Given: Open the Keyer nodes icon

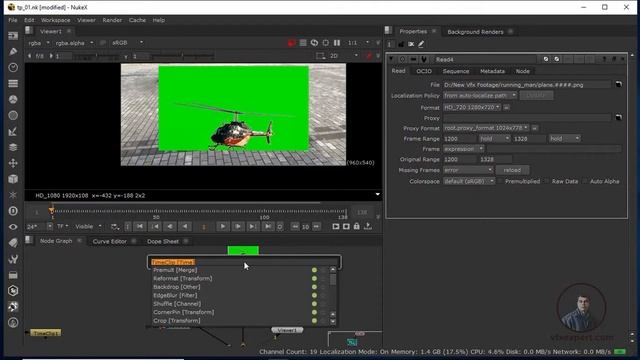Looking at the screenshot, I should [x=13, y=131].
